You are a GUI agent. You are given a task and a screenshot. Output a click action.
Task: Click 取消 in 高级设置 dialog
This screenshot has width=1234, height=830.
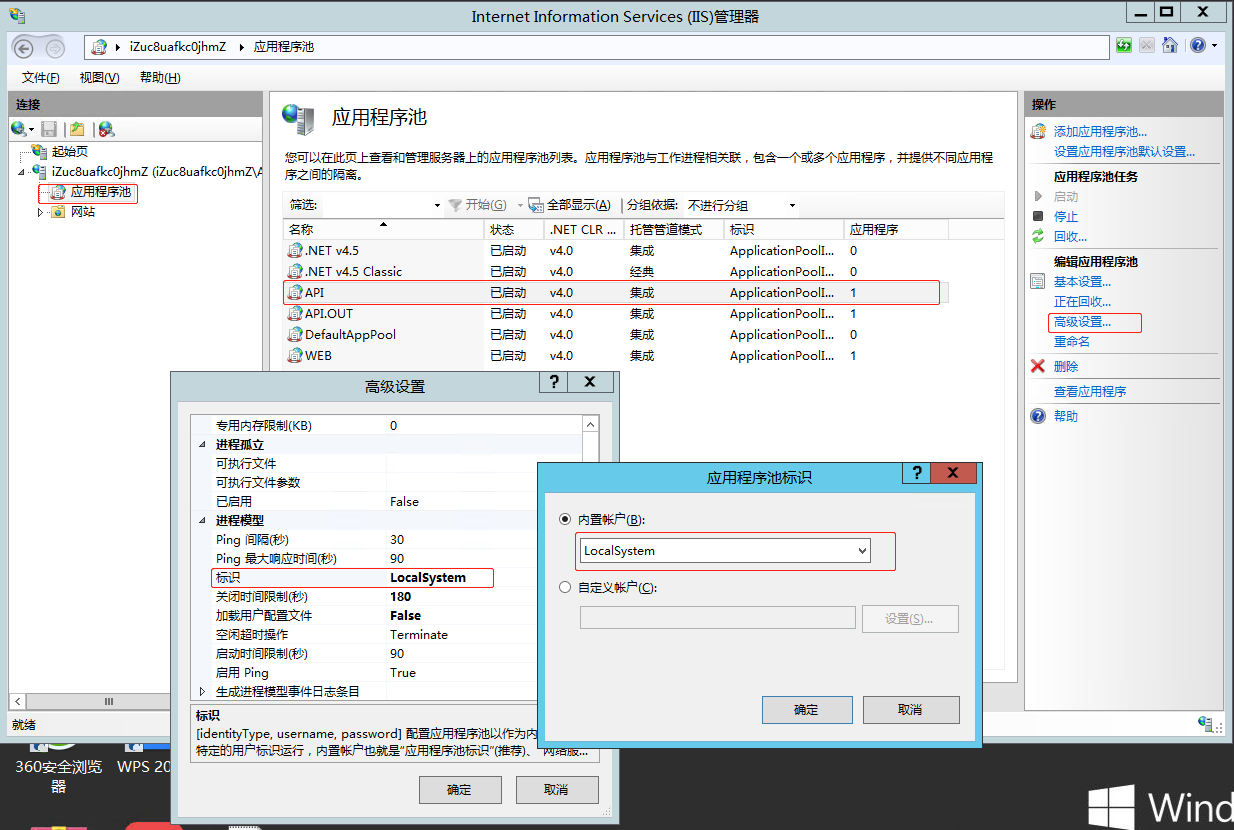[556, 790]
